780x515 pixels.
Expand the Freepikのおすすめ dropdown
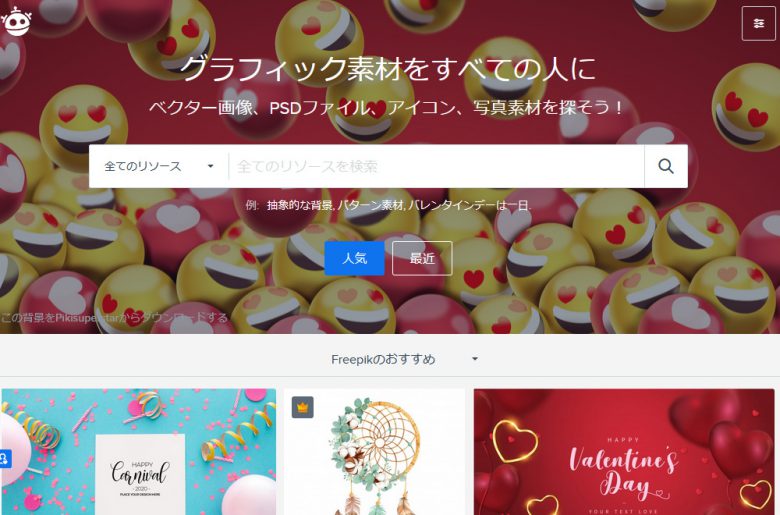pyautogui.click(x=404, y=359)
